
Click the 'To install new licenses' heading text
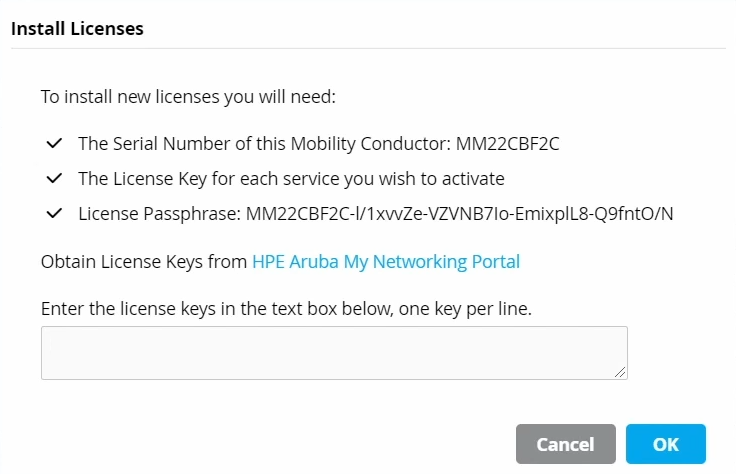tap(188, 97)
